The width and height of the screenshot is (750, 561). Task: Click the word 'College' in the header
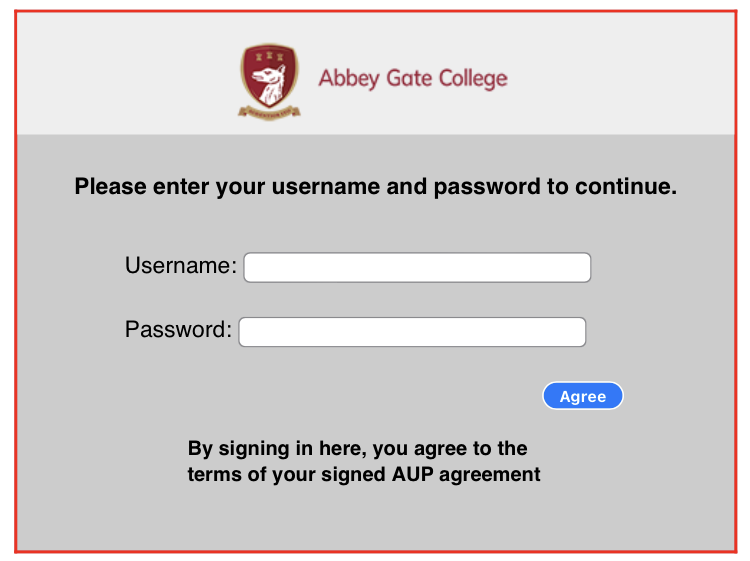click(x=474, y=78)
